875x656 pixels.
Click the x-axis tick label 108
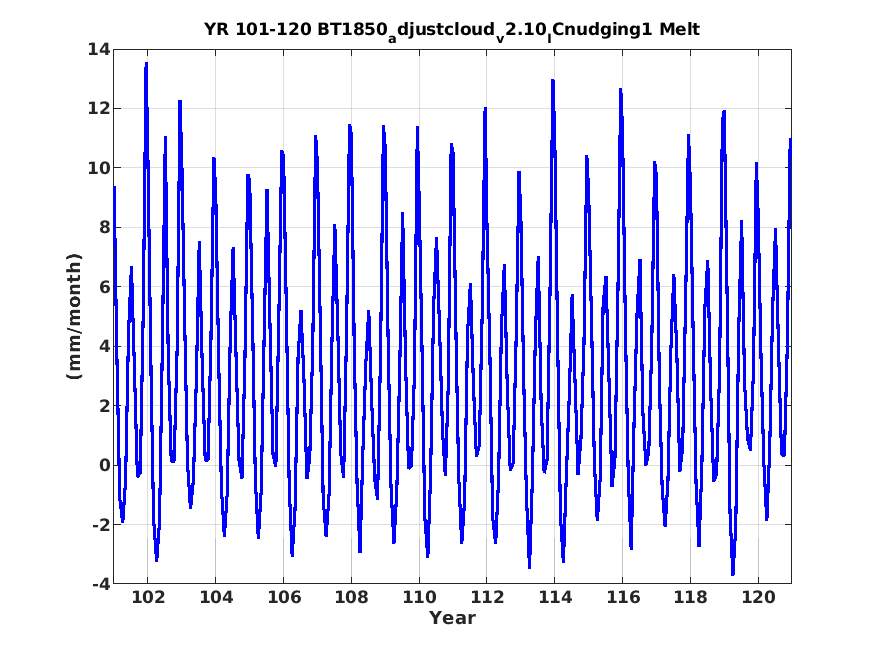click(x=352, y=597)
